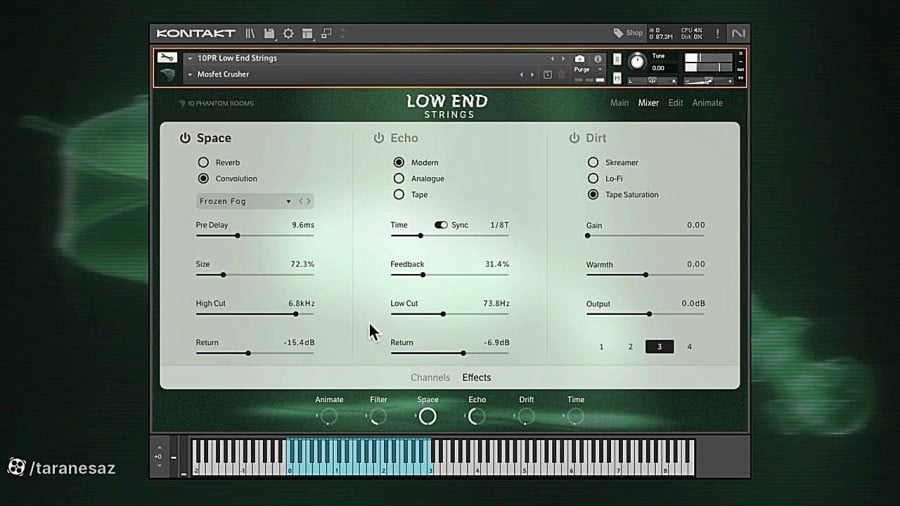Expand the 10PR Low End Strings instrument menu

coord(190,59)
